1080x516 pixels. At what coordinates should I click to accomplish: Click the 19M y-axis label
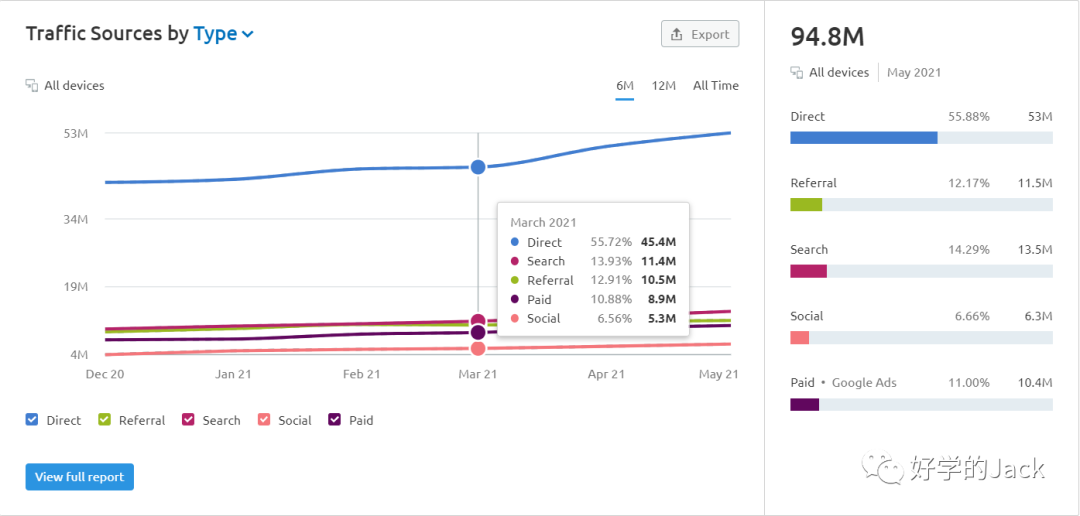click(x=78, y=287)
